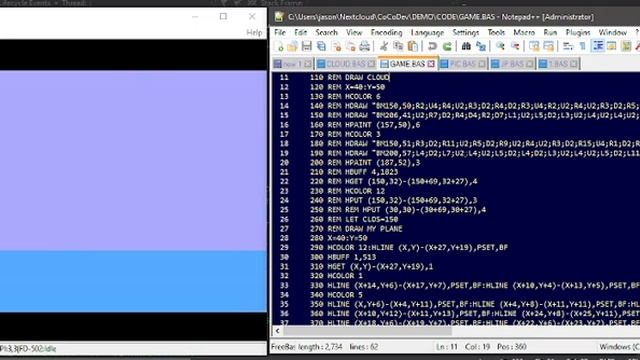This screenshot has height=360, width=640.
Task: Open the File menu
Action: tap(280, 32)
